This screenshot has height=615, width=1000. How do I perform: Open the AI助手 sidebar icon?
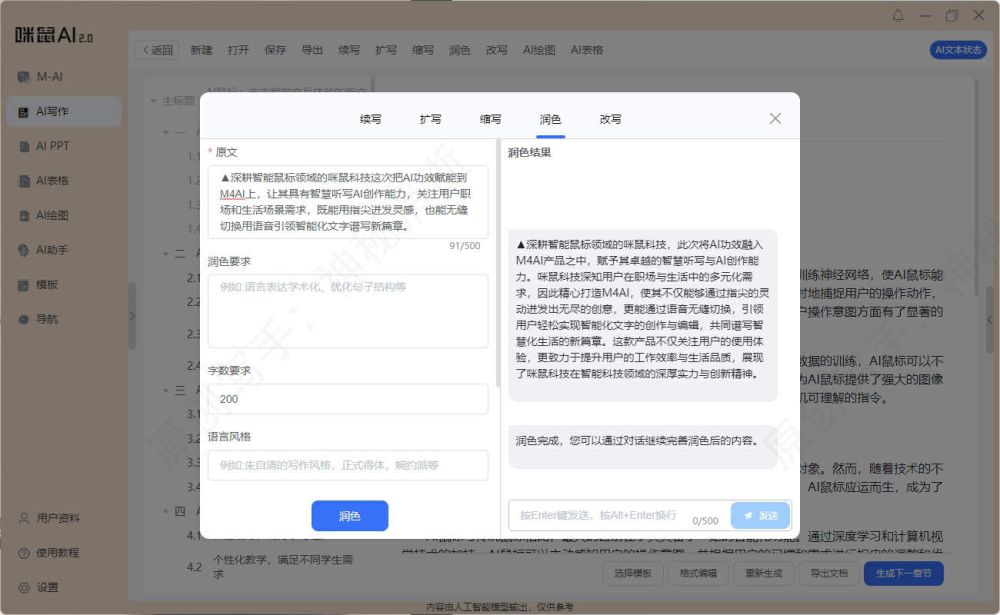(24, 250)
